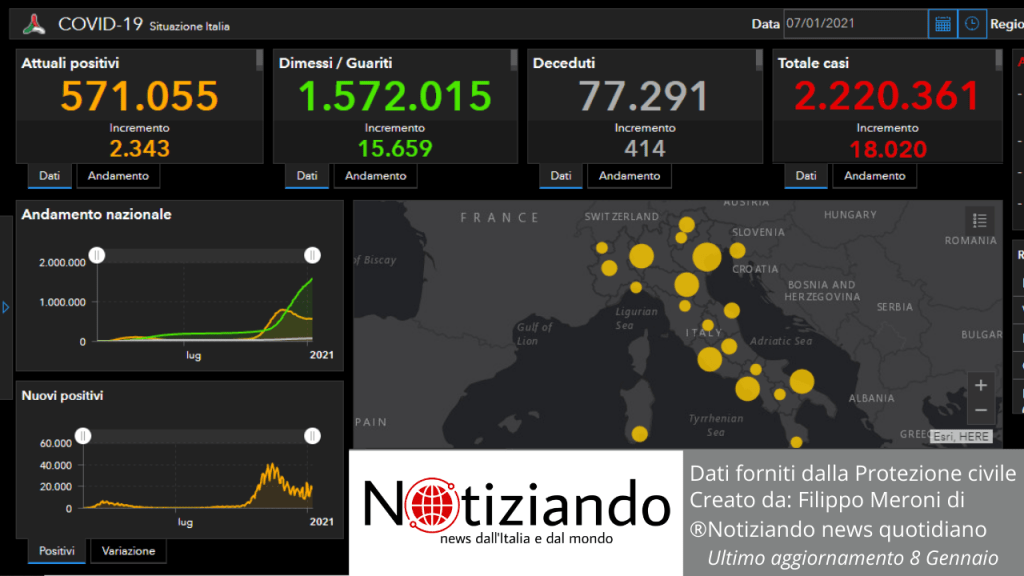Open Andamento tab under Totale casi
Viewport: 1024px width, 576px height.
[874, 176]
